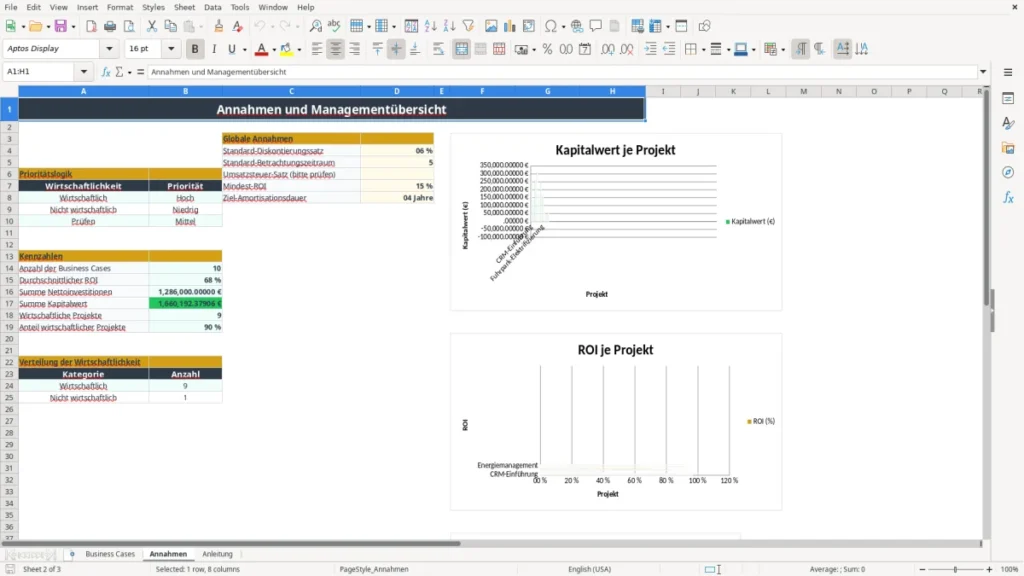Format as percent with the % icon
The width and height of the screenshot is (1024, 576).
click(x=547, y=49)
